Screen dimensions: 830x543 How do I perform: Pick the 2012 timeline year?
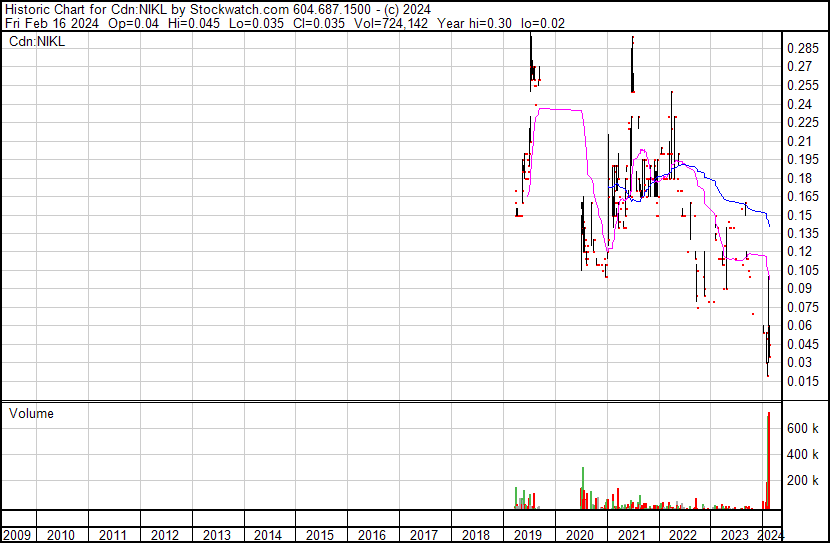[x=166, y=535]
